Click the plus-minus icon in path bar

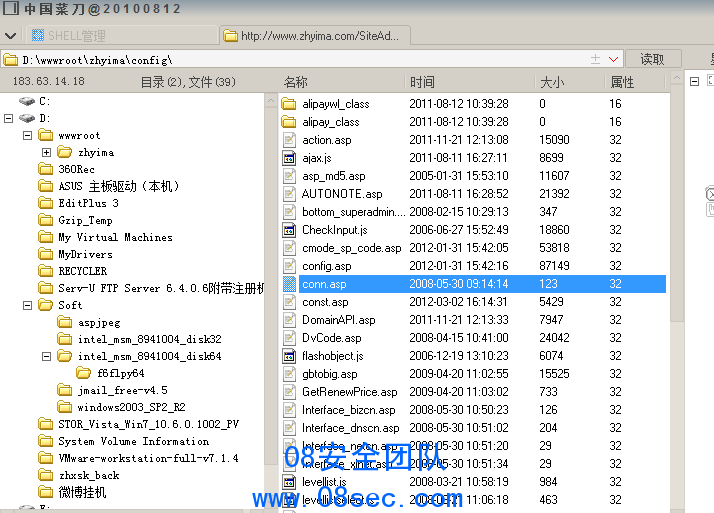(595, 59)
